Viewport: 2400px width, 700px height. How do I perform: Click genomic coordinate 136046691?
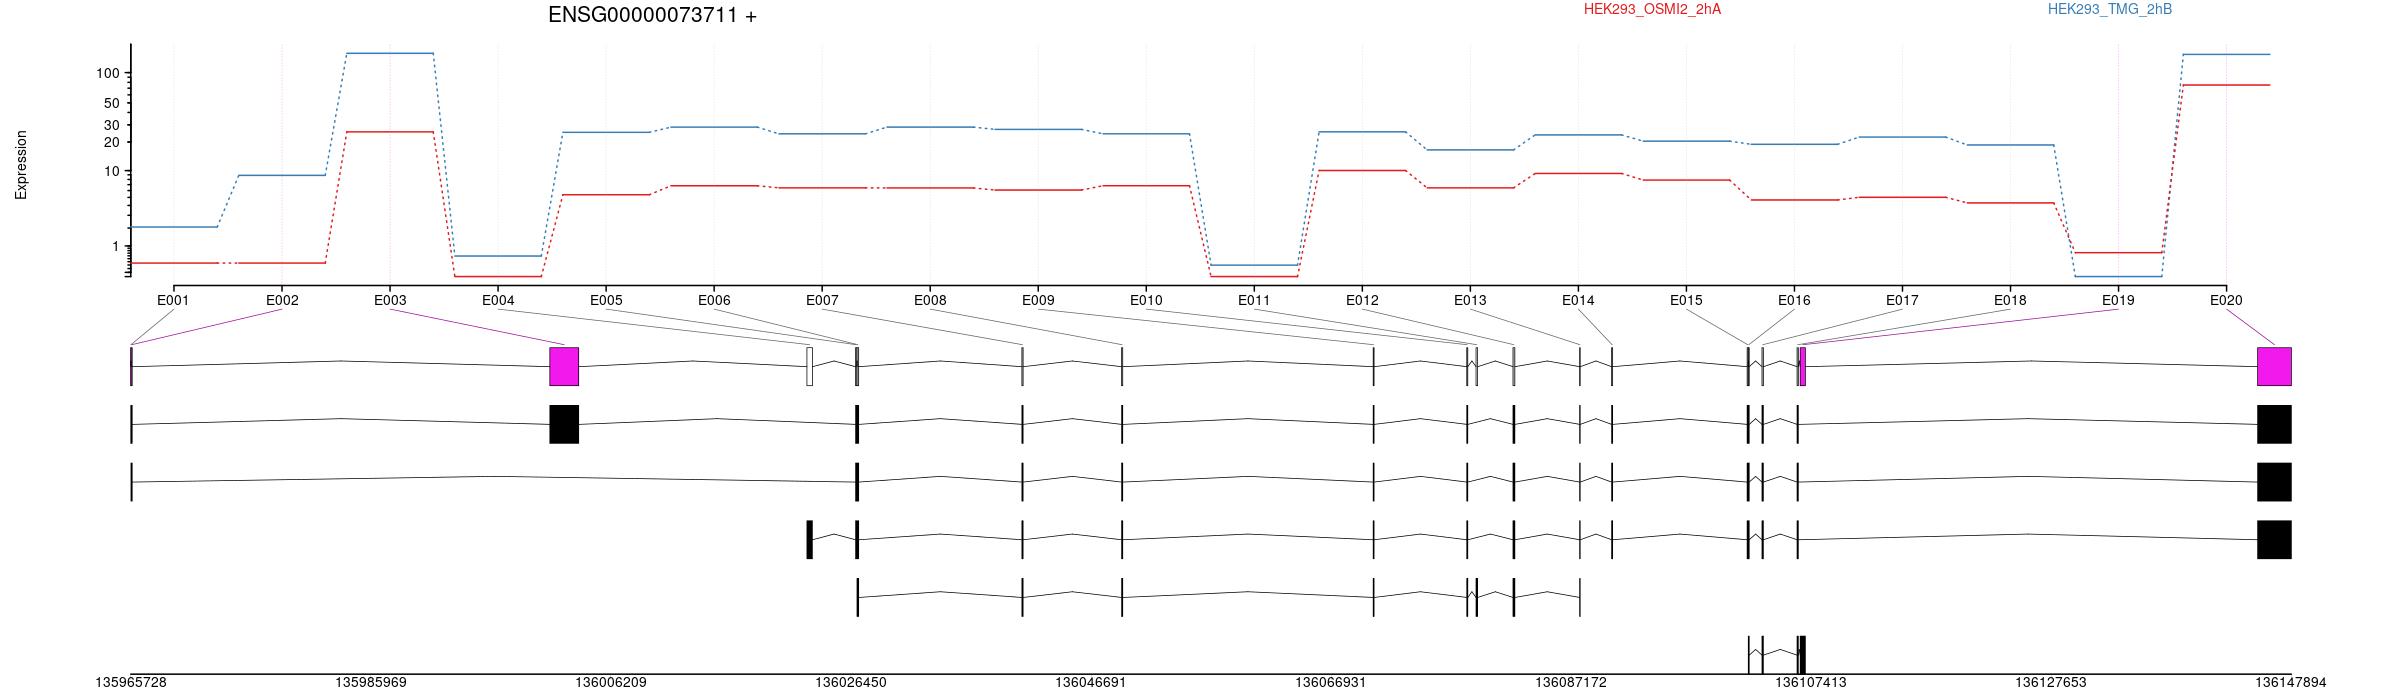click(x=1091, y=683)
